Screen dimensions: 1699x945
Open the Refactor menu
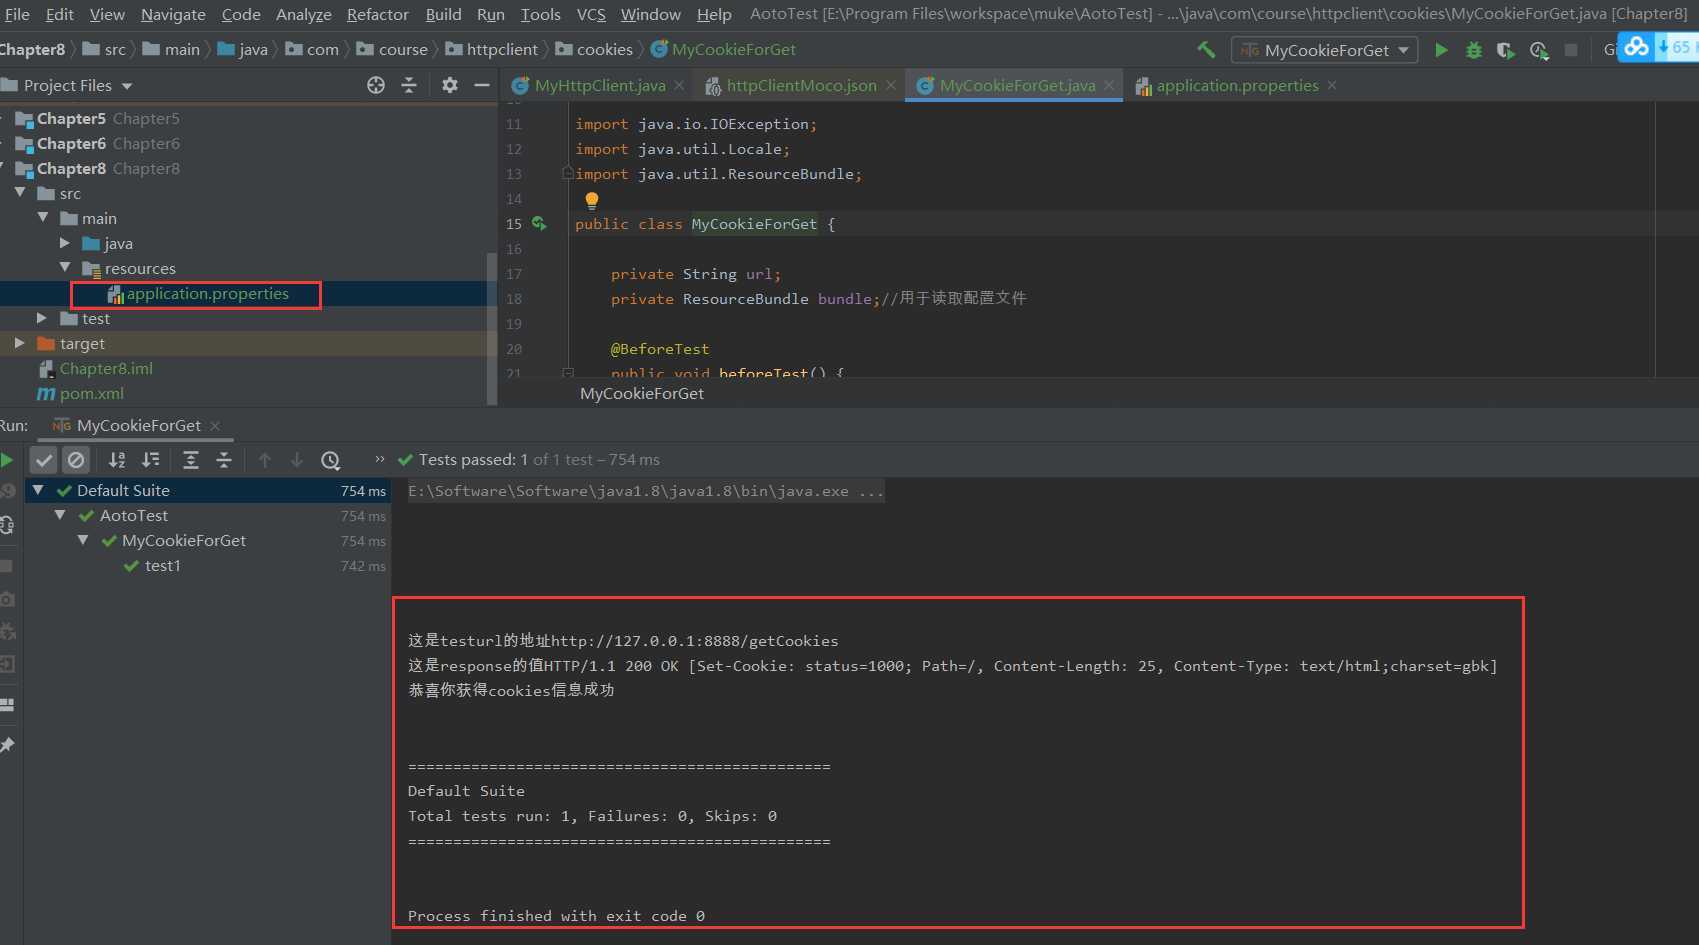[377, 14]
